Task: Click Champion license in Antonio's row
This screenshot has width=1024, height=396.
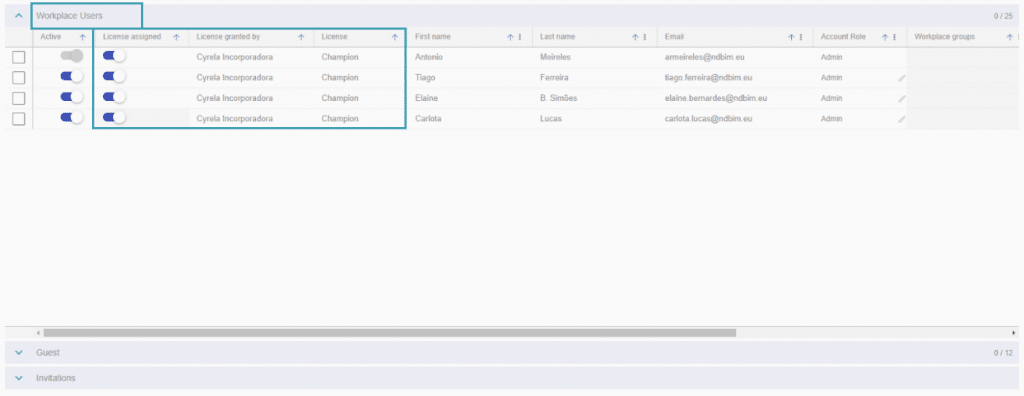Action: coord(340,58)
